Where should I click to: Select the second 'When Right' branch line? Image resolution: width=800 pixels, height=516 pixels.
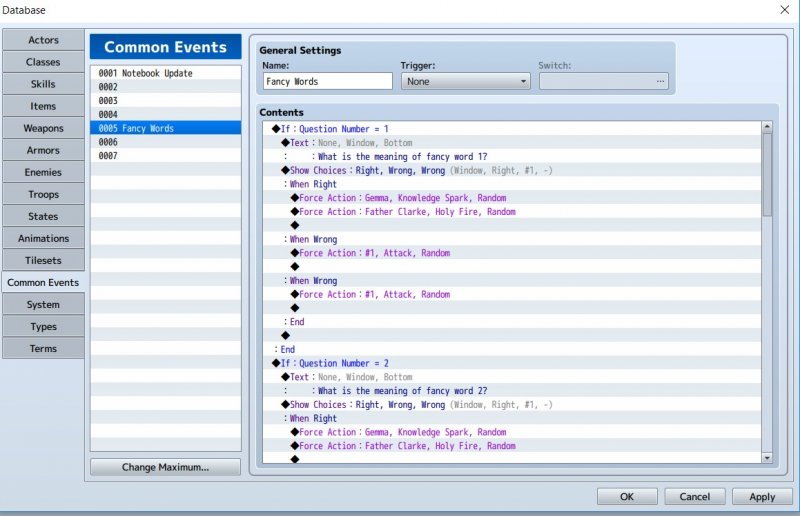click(512, 418)
